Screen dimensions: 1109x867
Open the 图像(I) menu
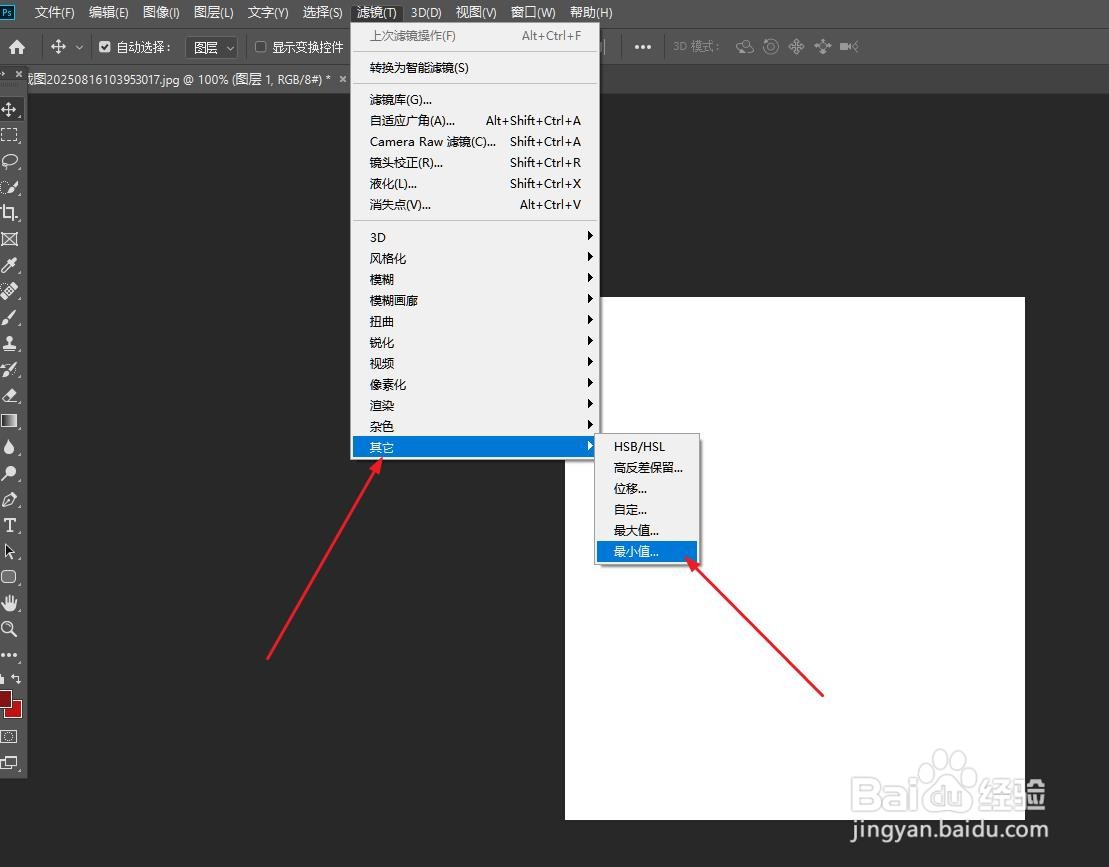point(161,13)
